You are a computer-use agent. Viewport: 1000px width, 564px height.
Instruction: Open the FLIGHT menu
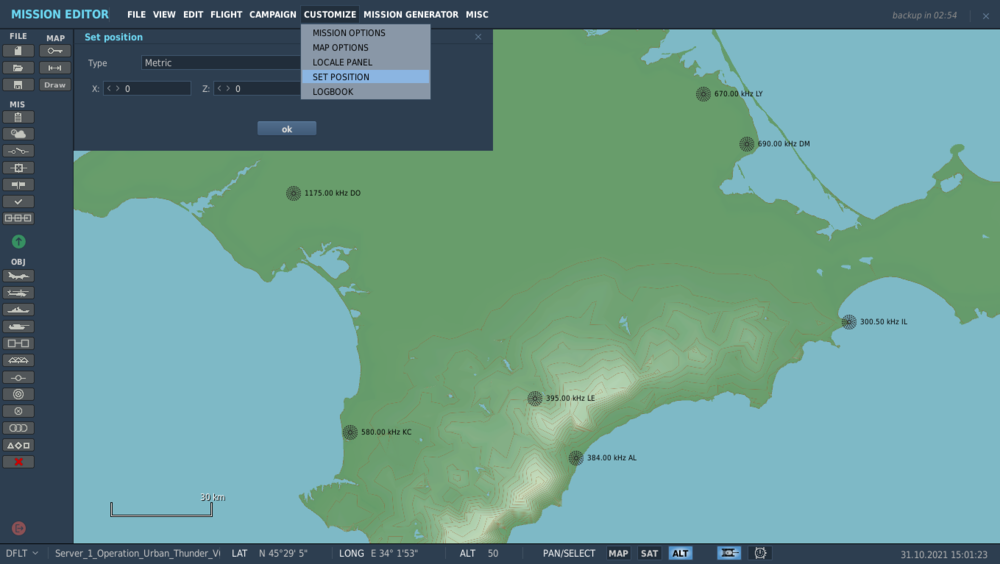tap(226, 14)
